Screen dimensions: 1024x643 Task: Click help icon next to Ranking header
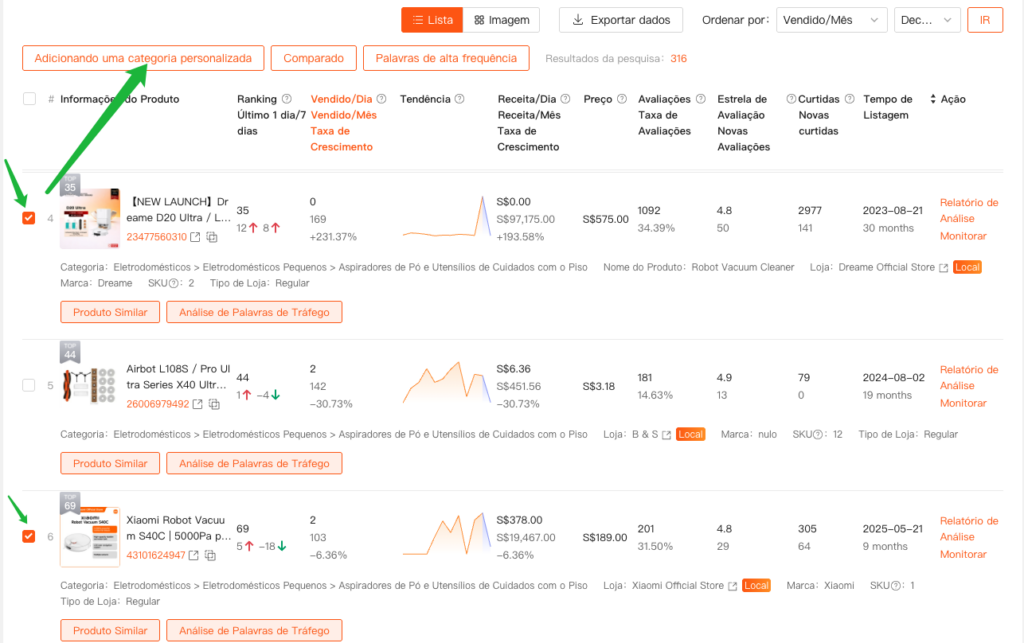(287, 99)
